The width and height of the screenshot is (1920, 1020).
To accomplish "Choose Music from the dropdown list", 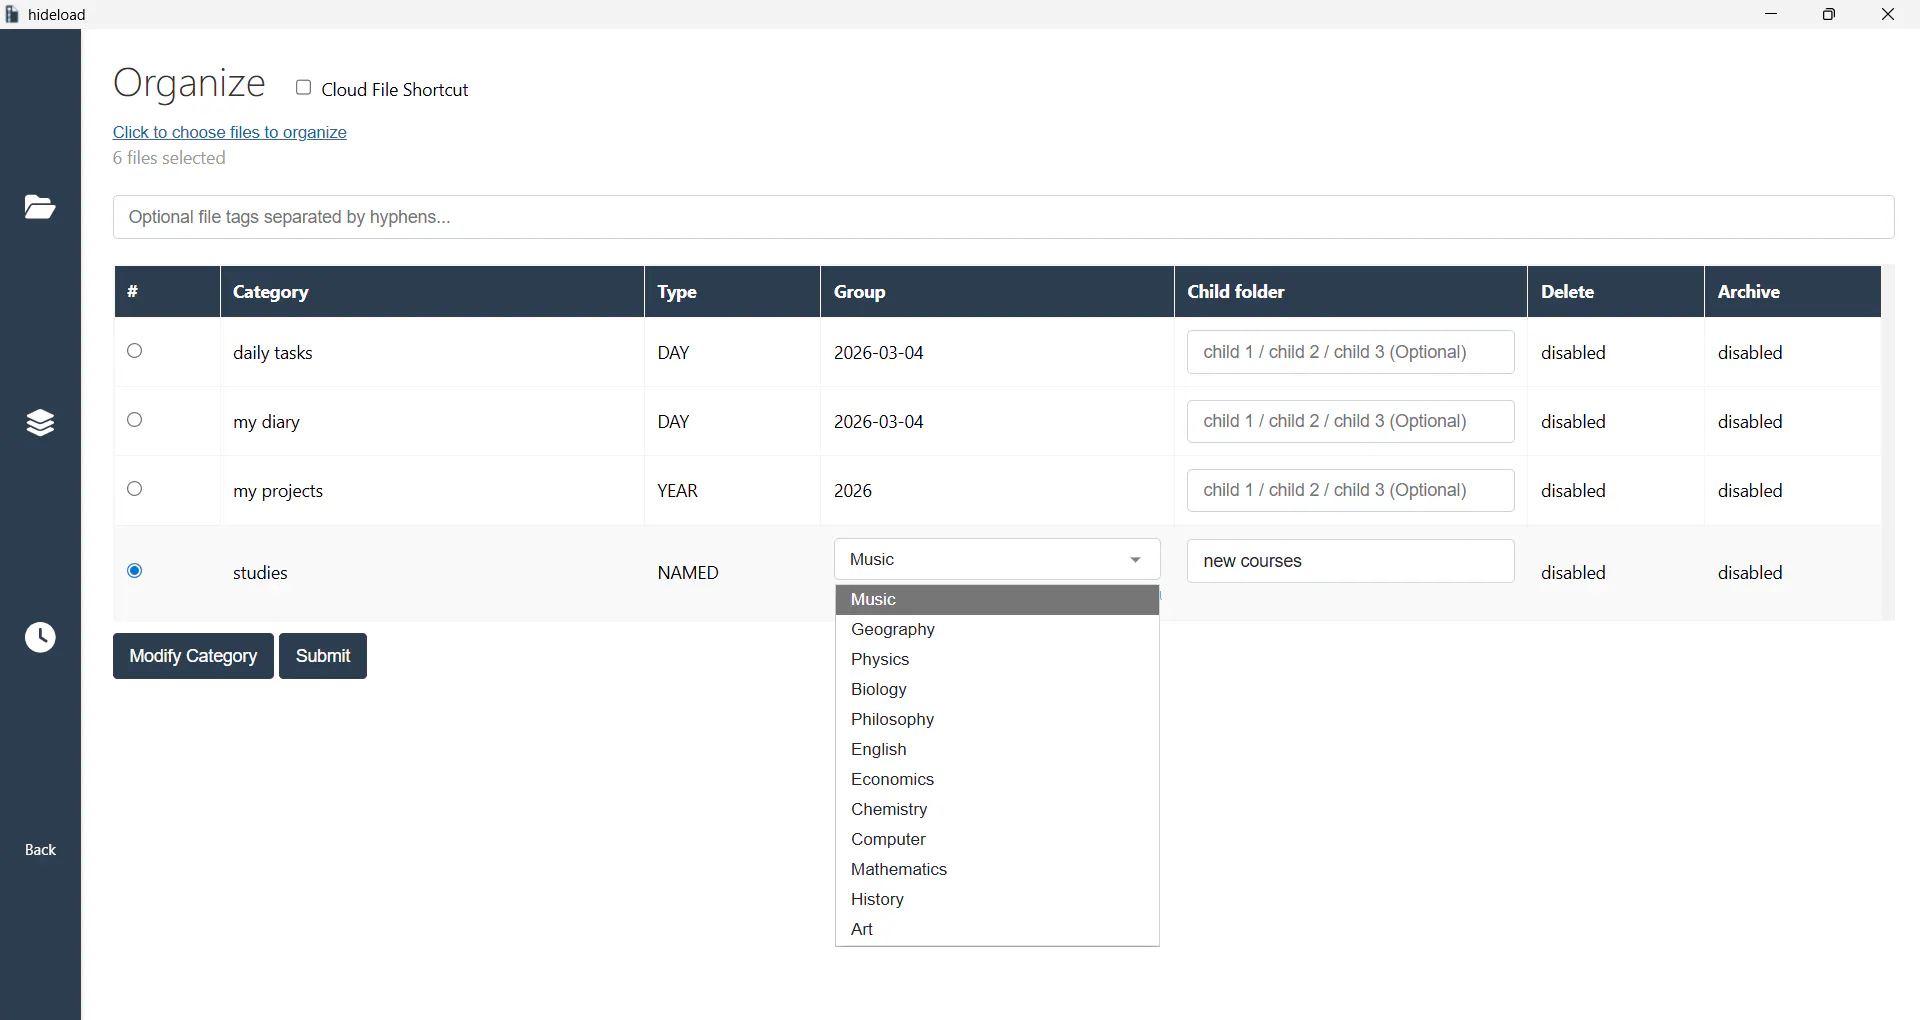I will [x=997, y=600].
